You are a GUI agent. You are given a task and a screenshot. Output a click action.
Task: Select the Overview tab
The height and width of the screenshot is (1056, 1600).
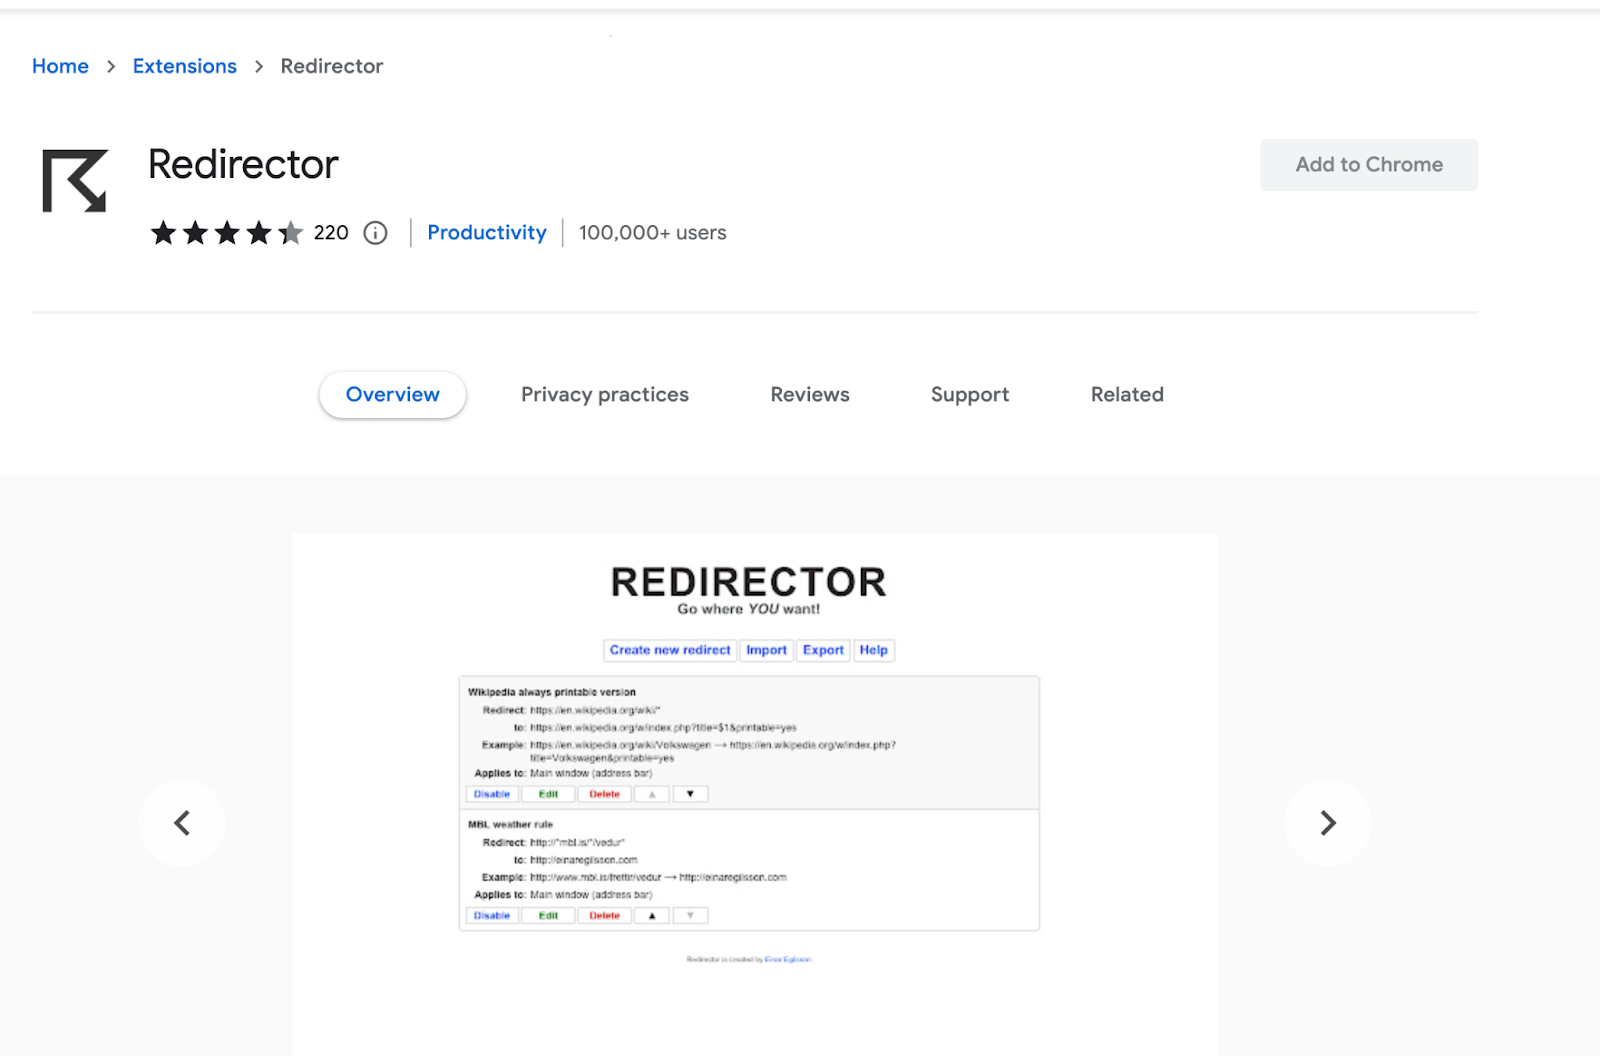[x=392, y=395]
